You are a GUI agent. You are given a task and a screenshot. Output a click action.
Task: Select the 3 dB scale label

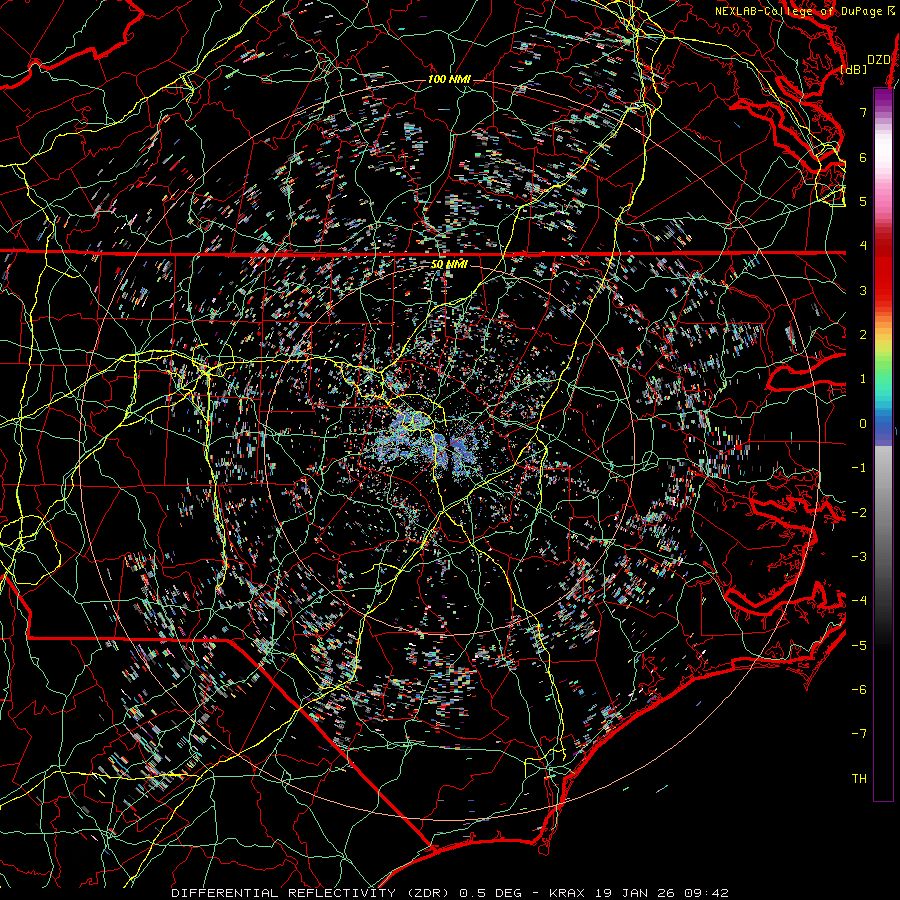click(x=863, y=290)
